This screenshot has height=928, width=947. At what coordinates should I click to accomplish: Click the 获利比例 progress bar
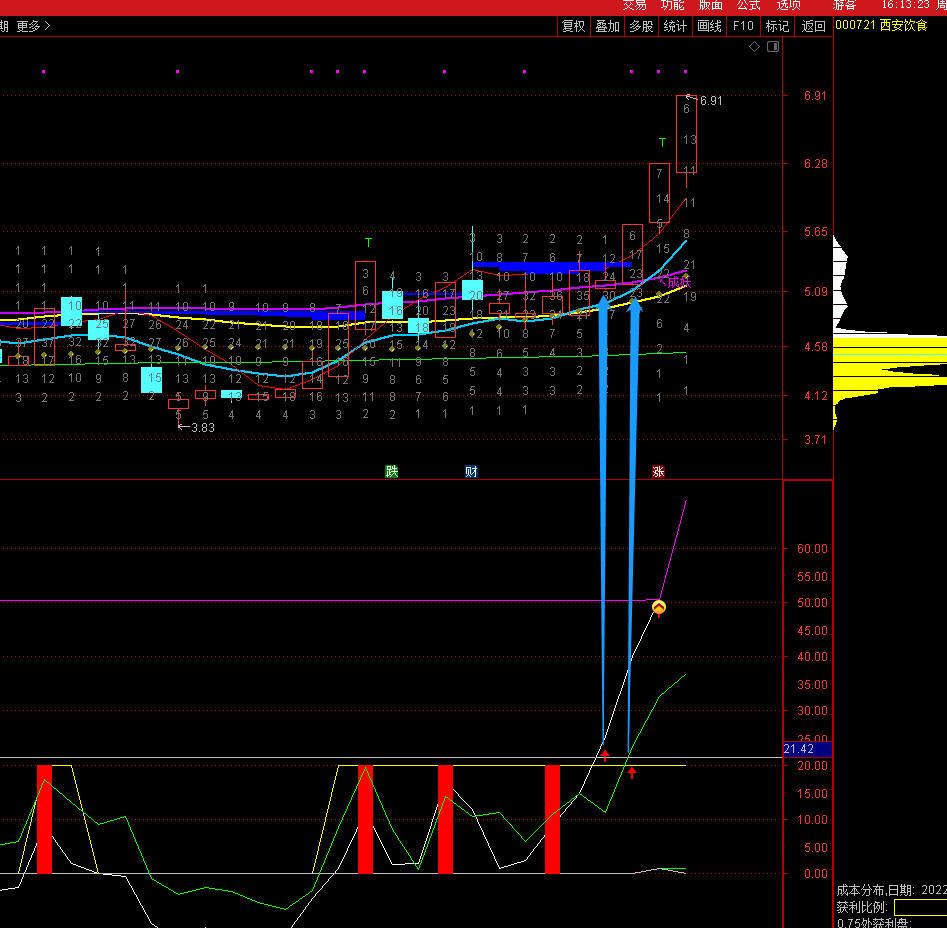920,907
